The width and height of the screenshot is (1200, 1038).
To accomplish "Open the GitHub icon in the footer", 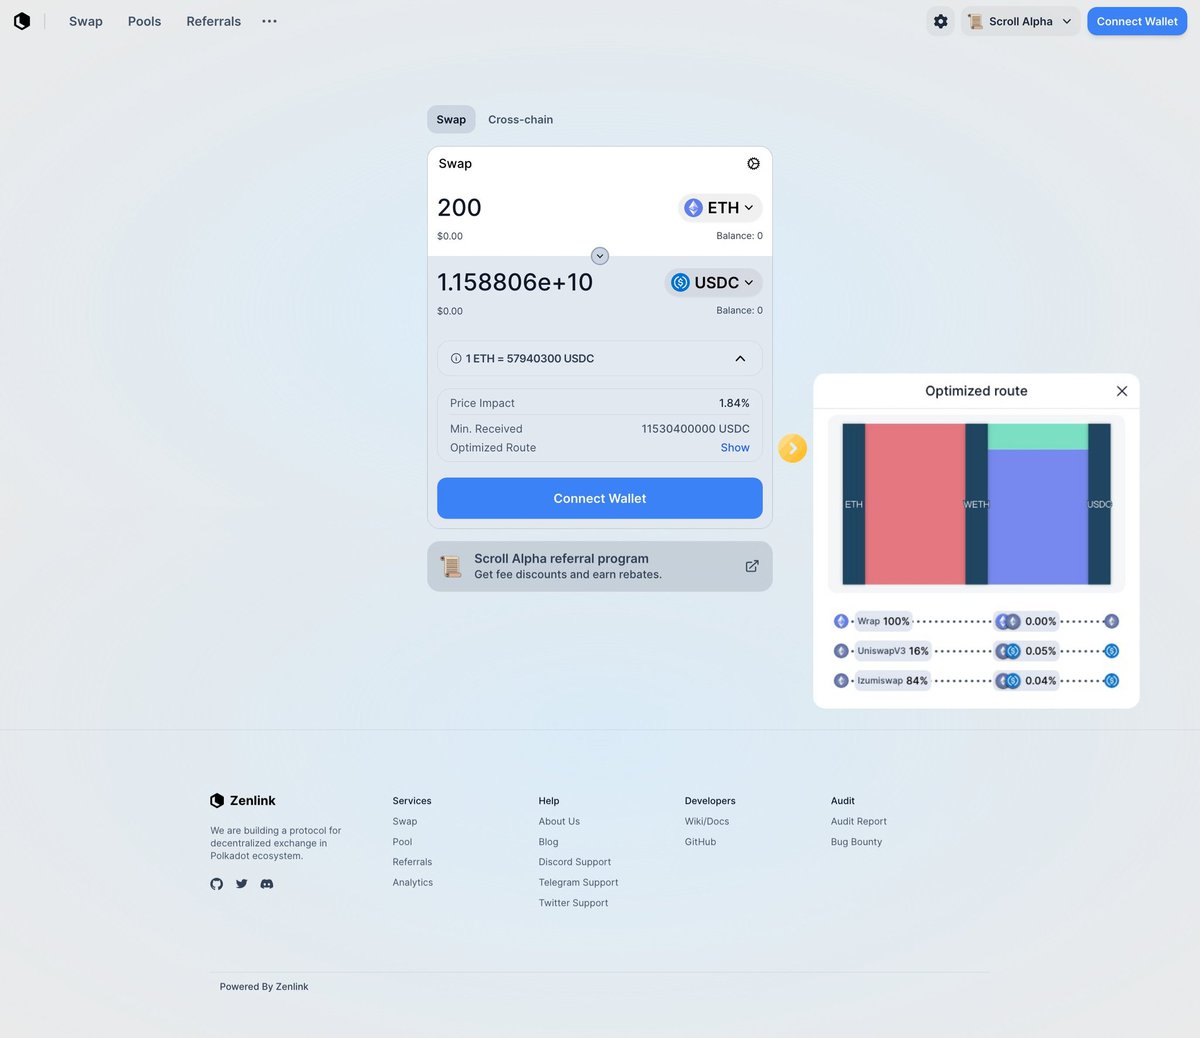I will [x=217, y=884].
